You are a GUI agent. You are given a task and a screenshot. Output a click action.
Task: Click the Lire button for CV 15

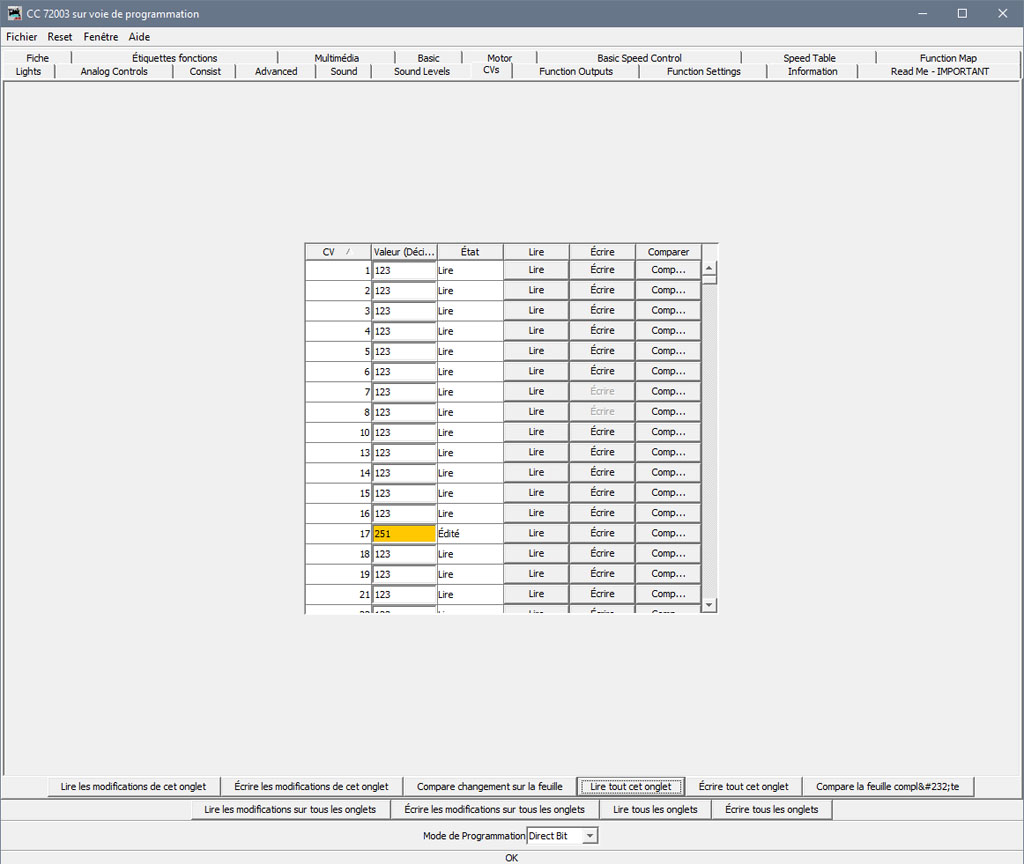tap(536, 492)
